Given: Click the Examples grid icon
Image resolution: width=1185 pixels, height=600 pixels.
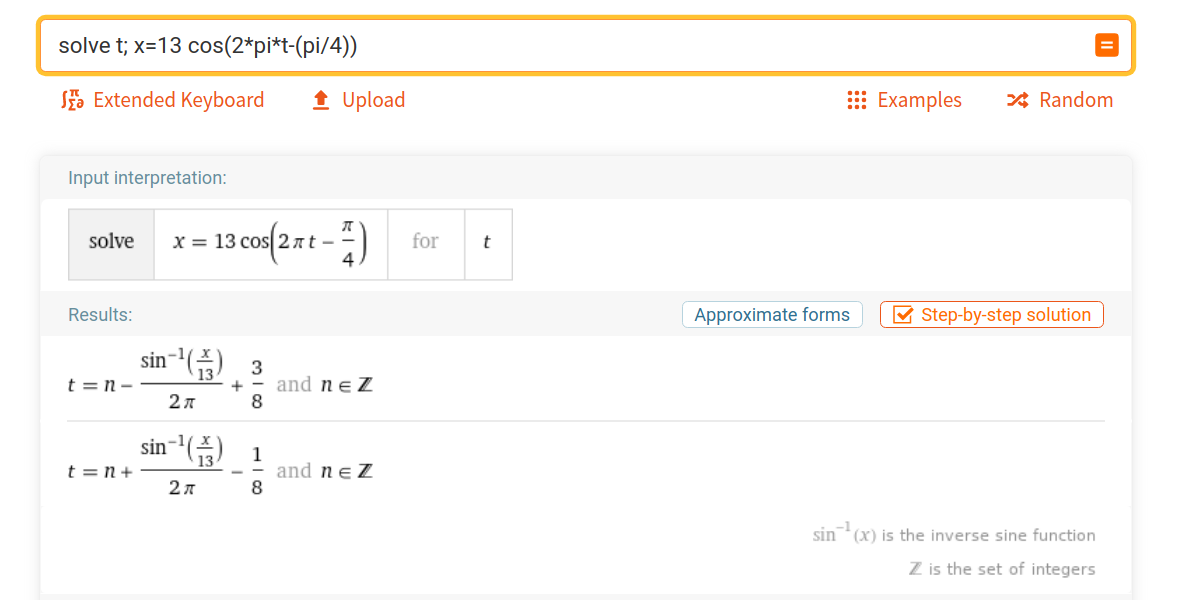Looking at the screenshot, I should point(856,100).
